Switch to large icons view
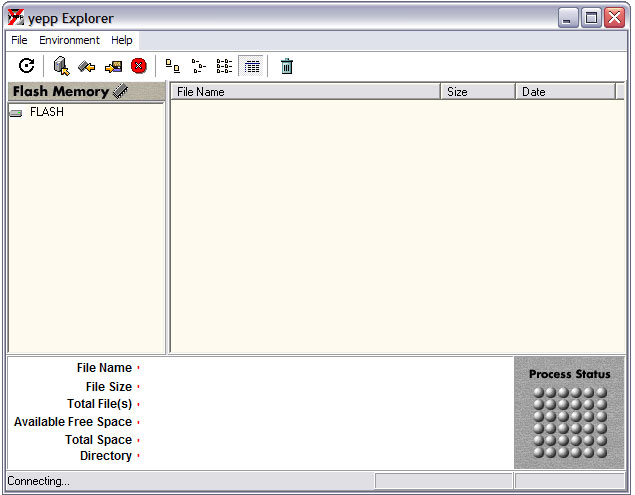 tap(173, 66)
